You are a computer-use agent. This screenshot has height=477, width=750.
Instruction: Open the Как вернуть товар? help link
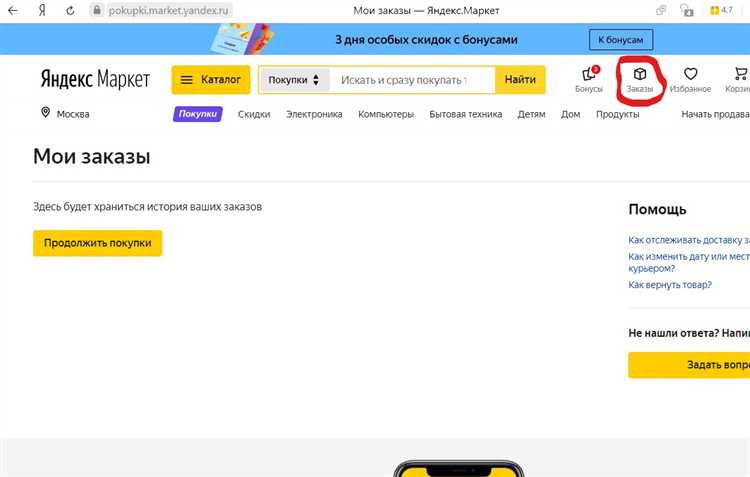670,285
